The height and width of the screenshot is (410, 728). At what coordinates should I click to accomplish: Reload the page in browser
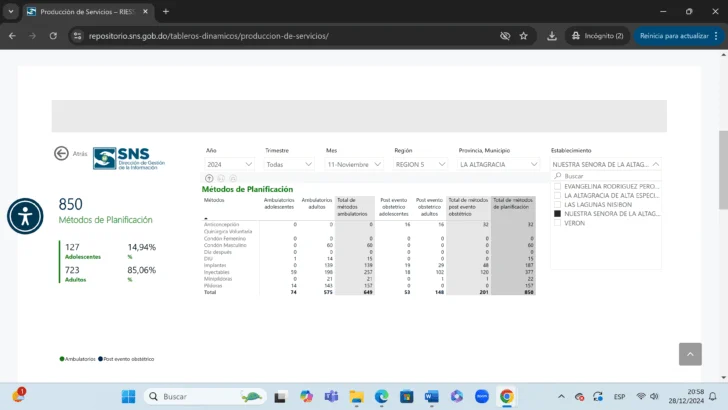click(55, 36)
